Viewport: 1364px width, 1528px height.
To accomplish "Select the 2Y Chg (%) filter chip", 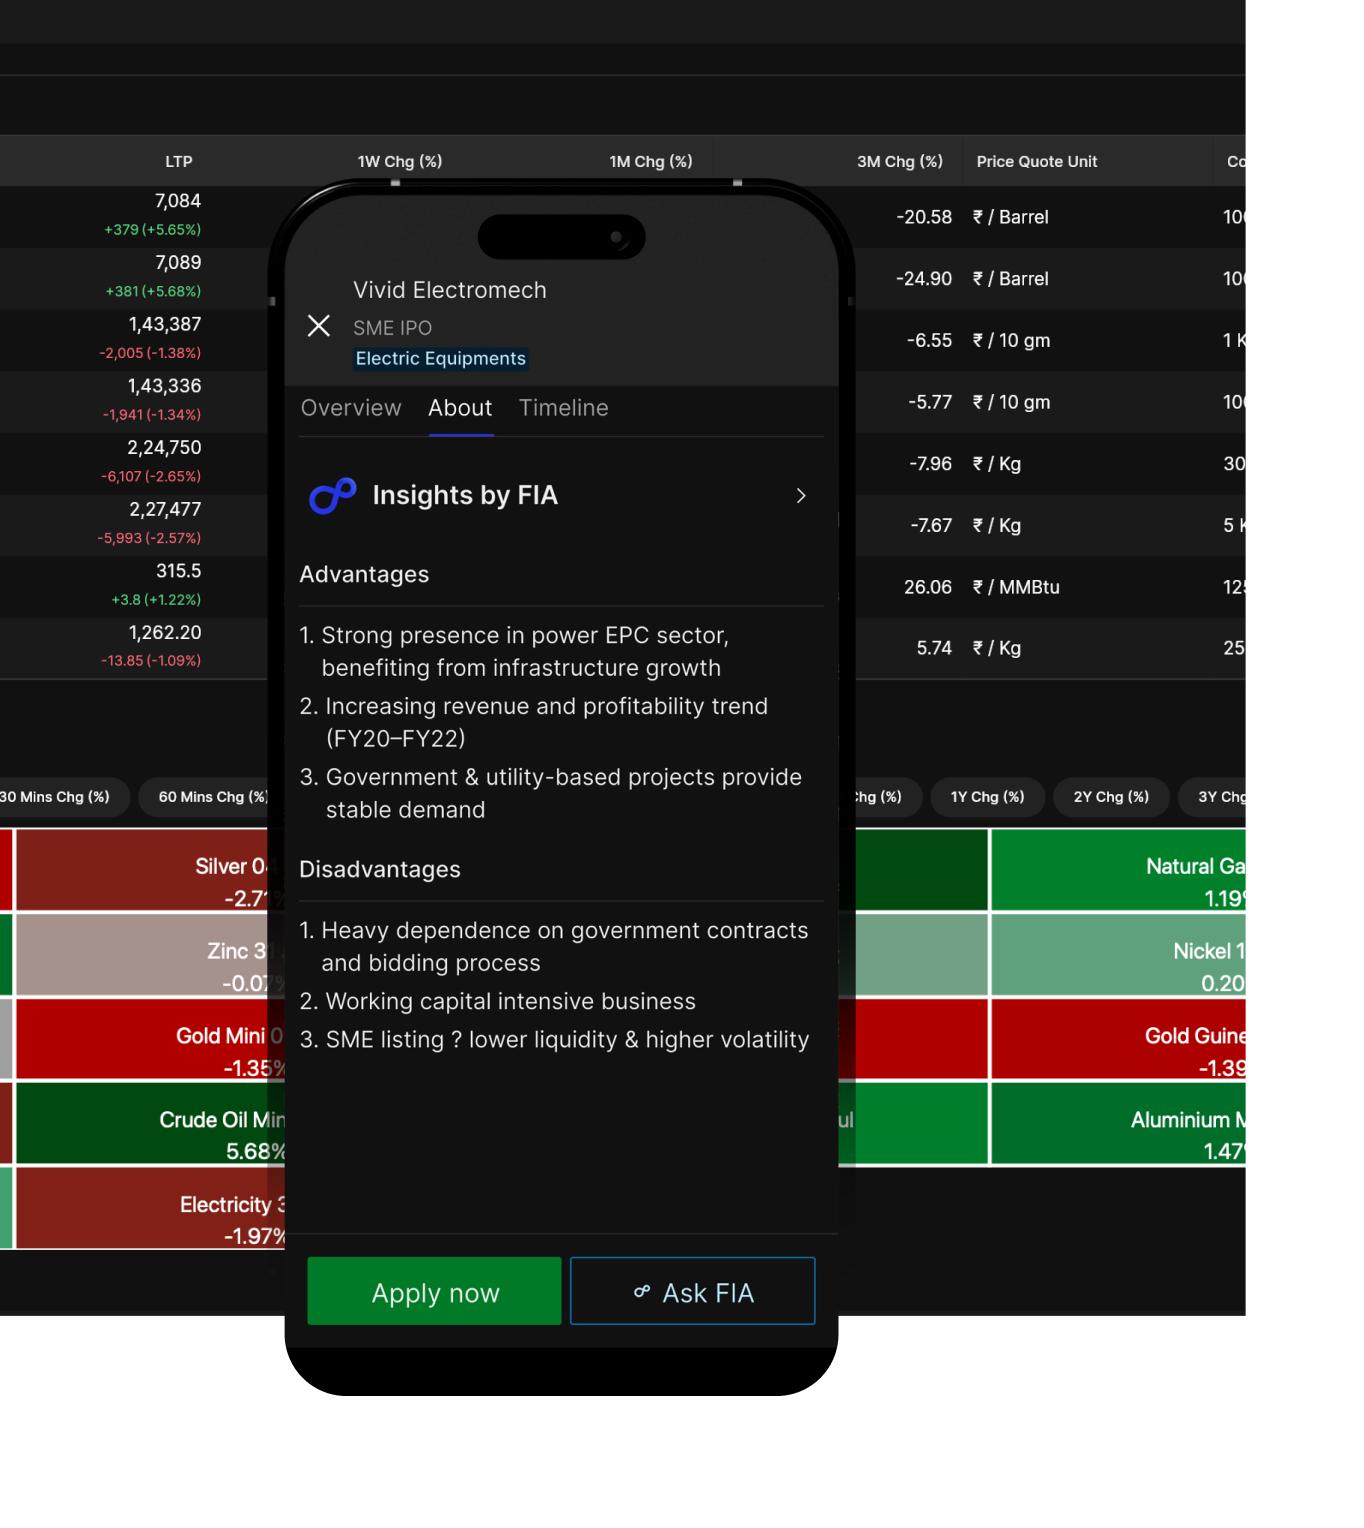I will [1111, 797].
